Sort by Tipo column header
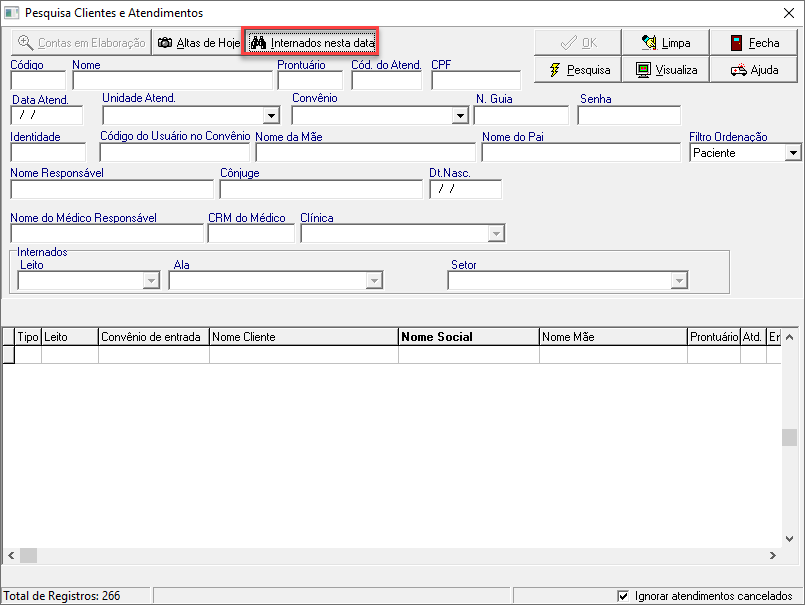Image resolution: width=805 pixels, height=605 pixels. point(28,337)
